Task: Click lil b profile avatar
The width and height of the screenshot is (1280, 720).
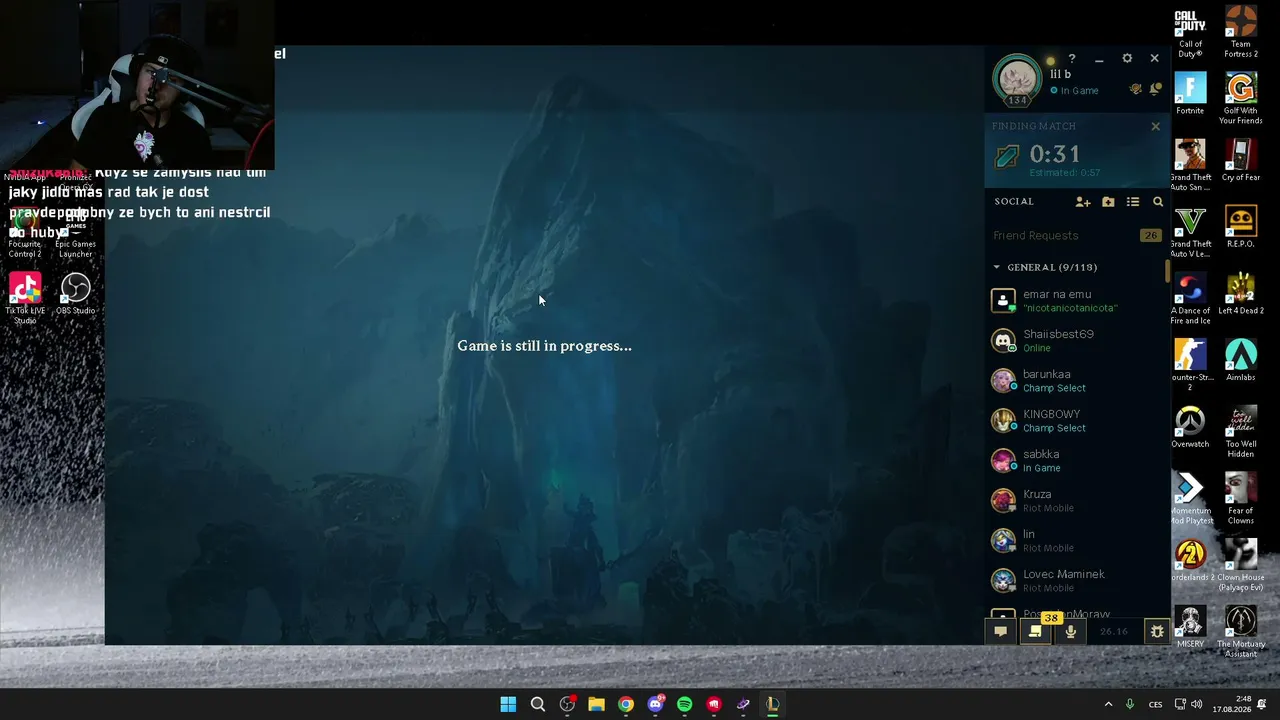Action: click(1017, 78)
